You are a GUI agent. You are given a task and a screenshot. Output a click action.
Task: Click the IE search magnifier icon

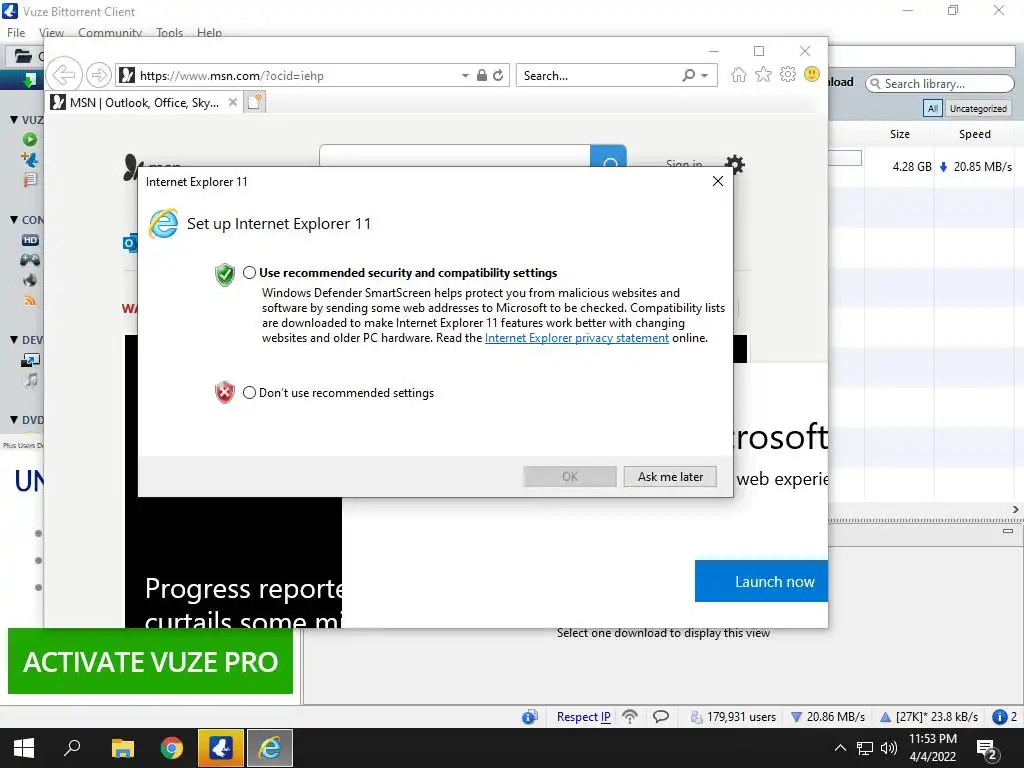(688, 75)
